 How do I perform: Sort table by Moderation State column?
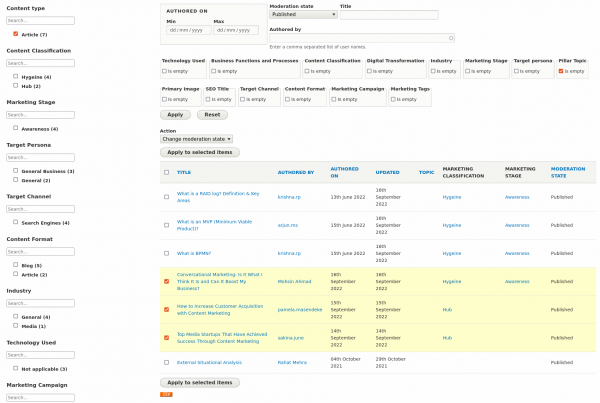(568, 172)
